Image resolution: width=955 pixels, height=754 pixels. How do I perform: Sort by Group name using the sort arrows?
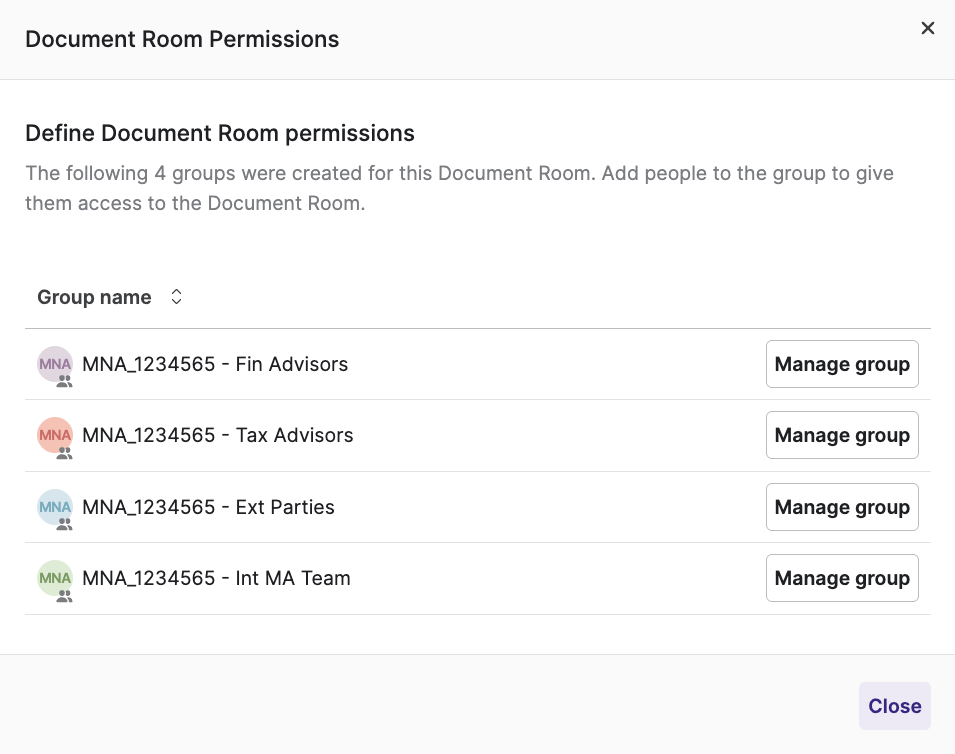tap(177, 297)
